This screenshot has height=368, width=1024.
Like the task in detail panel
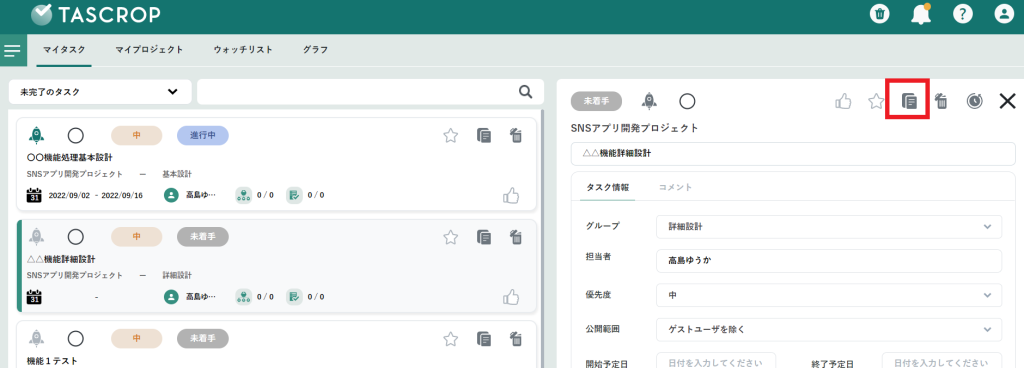[x=844, y=101]
